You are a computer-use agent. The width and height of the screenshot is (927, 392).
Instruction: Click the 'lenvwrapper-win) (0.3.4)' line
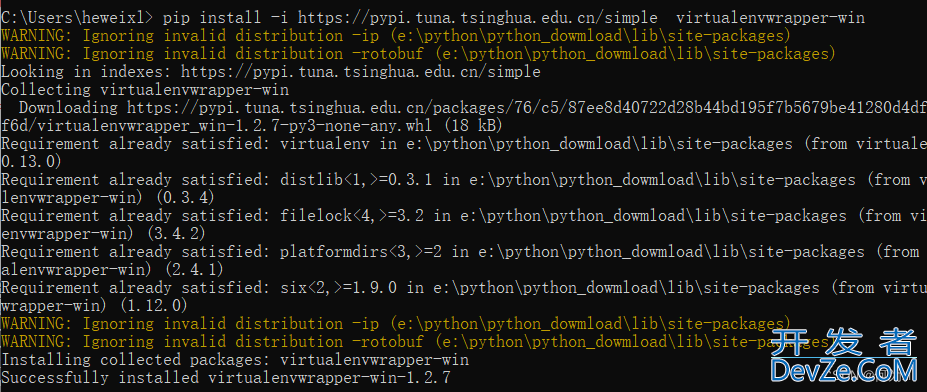(x=108, y=198)
